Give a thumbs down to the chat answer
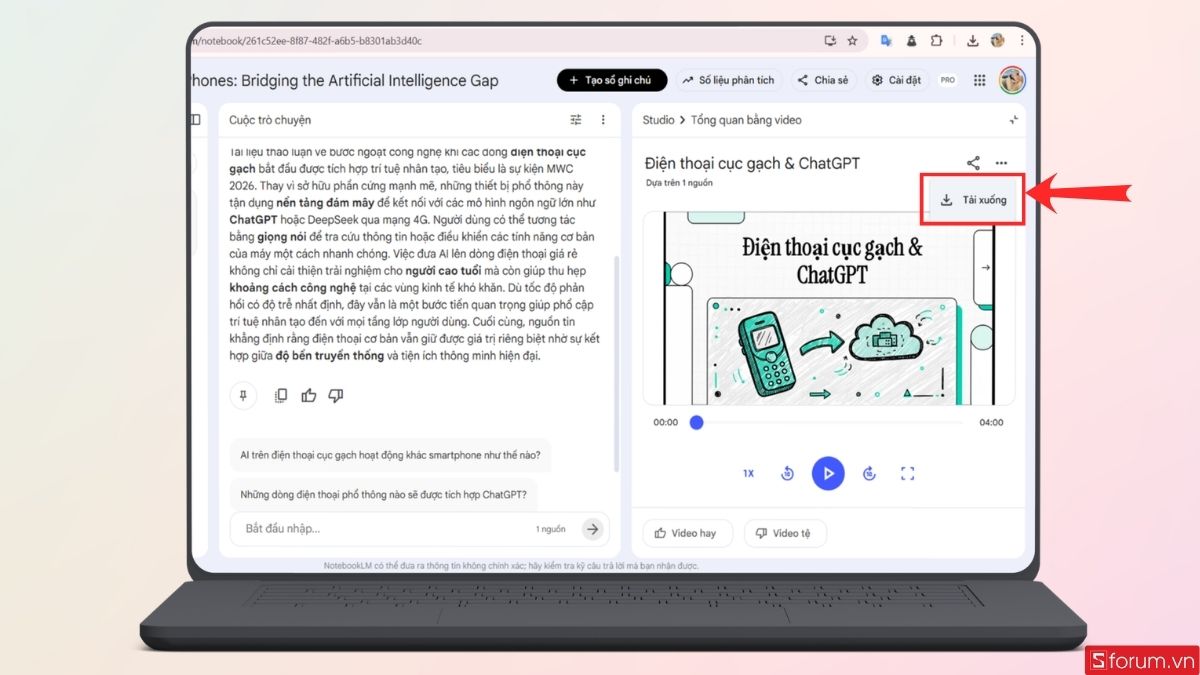This screenshot has width=1200, height=675. coord(336,395)
